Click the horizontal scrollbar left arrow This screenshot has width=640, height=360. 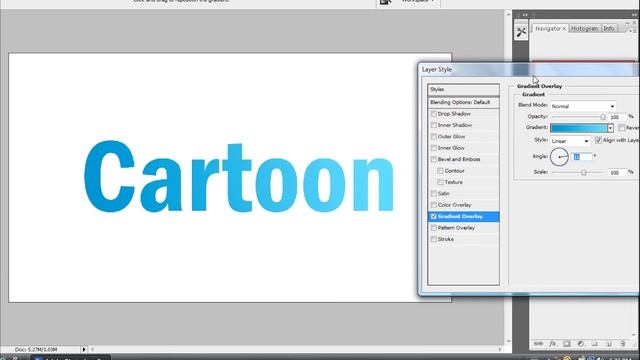(92, 349)
